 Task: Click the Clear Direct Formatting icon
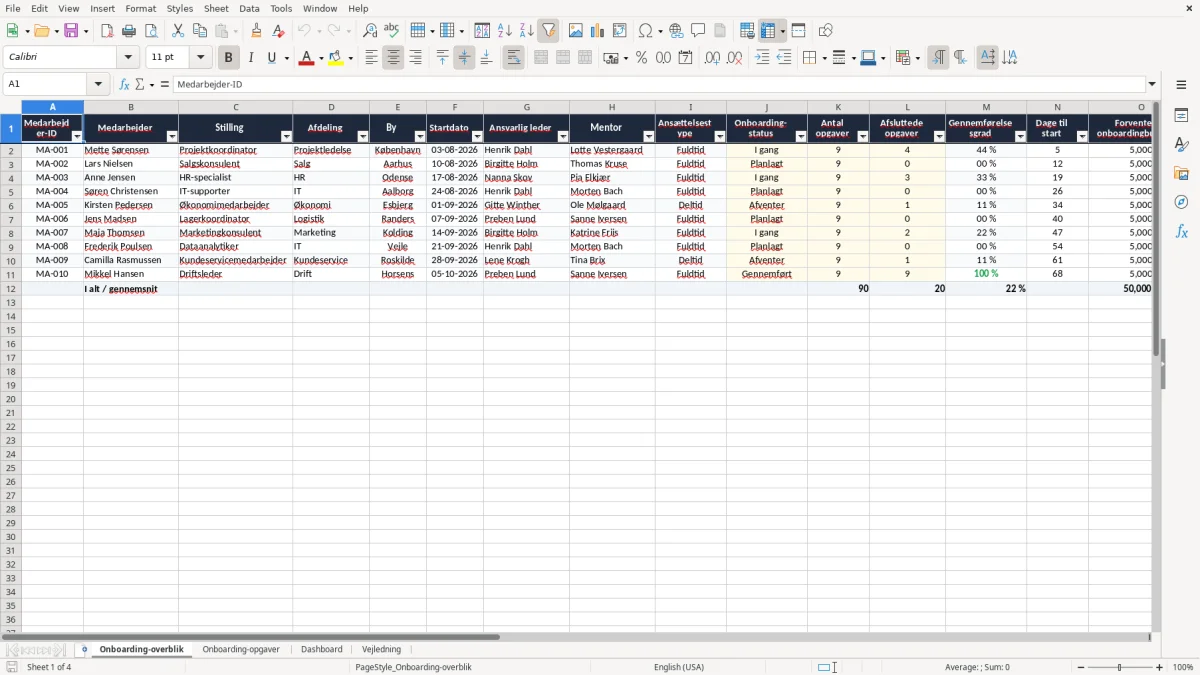[x=278, y=31]
